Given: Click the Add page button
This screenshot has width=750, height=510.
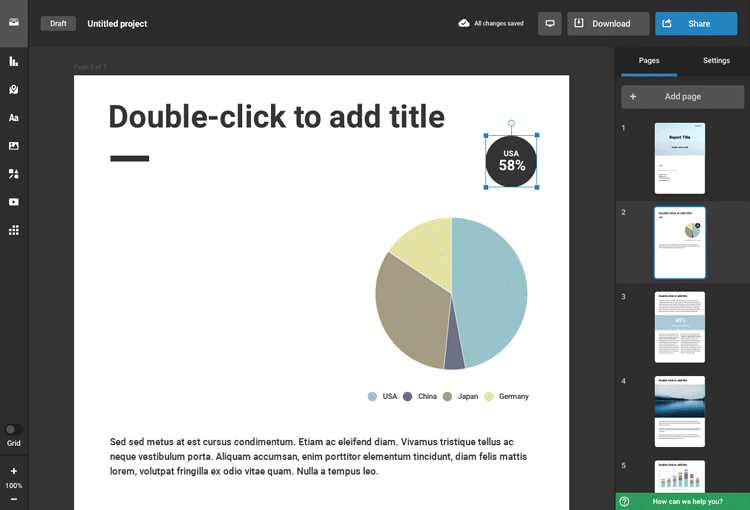Looking at the screenshot, I should pos(682,97).
